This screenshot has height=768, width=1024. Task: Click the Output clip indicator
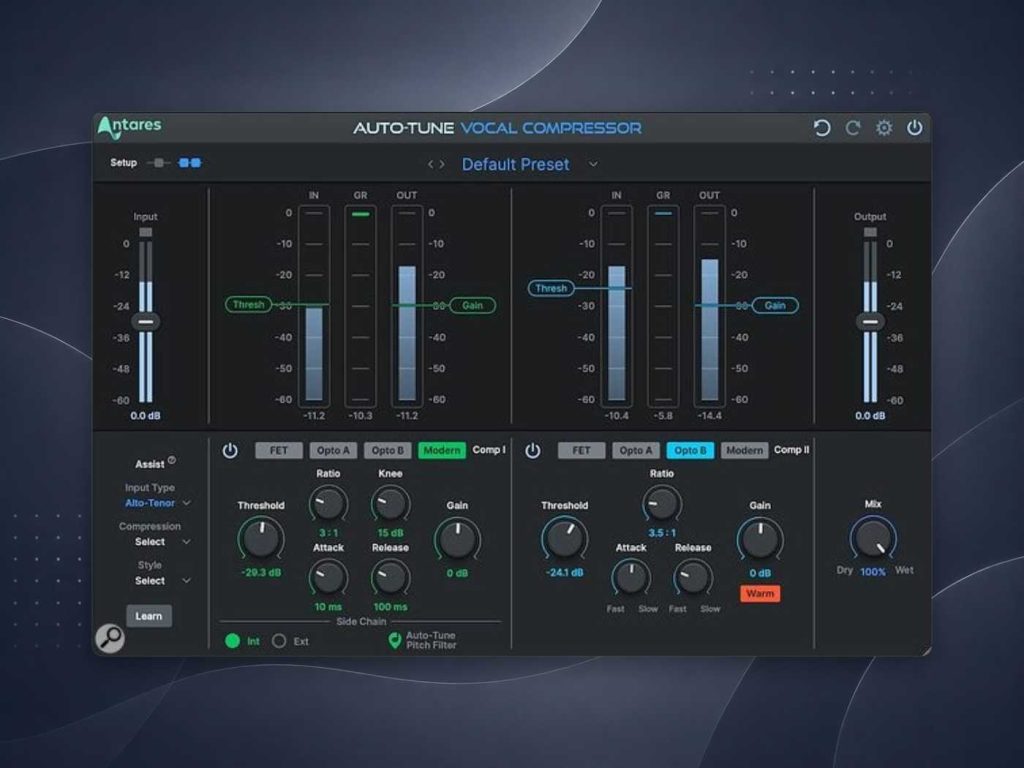click(870, 232)
